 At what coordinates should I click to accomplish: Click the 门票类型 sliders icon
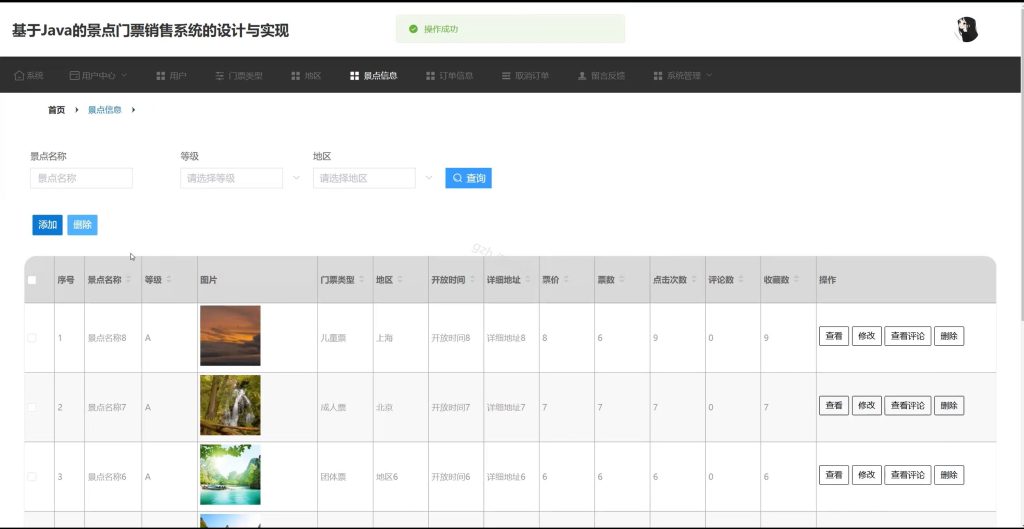pyautogui.click(x=220, y=76)
